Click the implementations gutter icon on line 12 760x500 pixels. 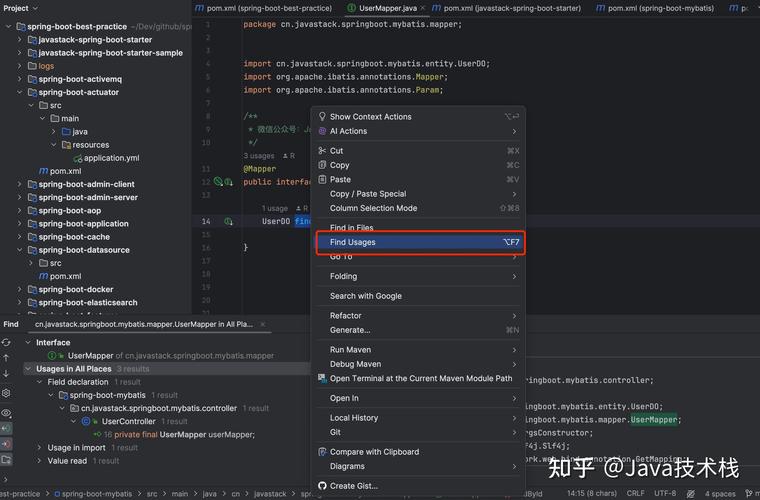pos(229,182)
